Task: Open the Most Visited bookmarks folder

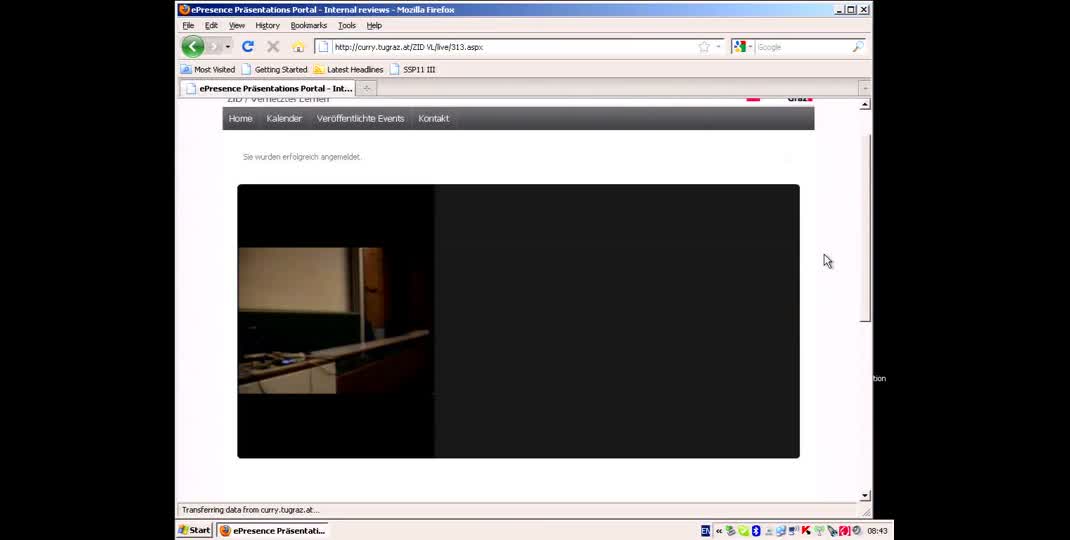Action: click(x=208, y=70)
